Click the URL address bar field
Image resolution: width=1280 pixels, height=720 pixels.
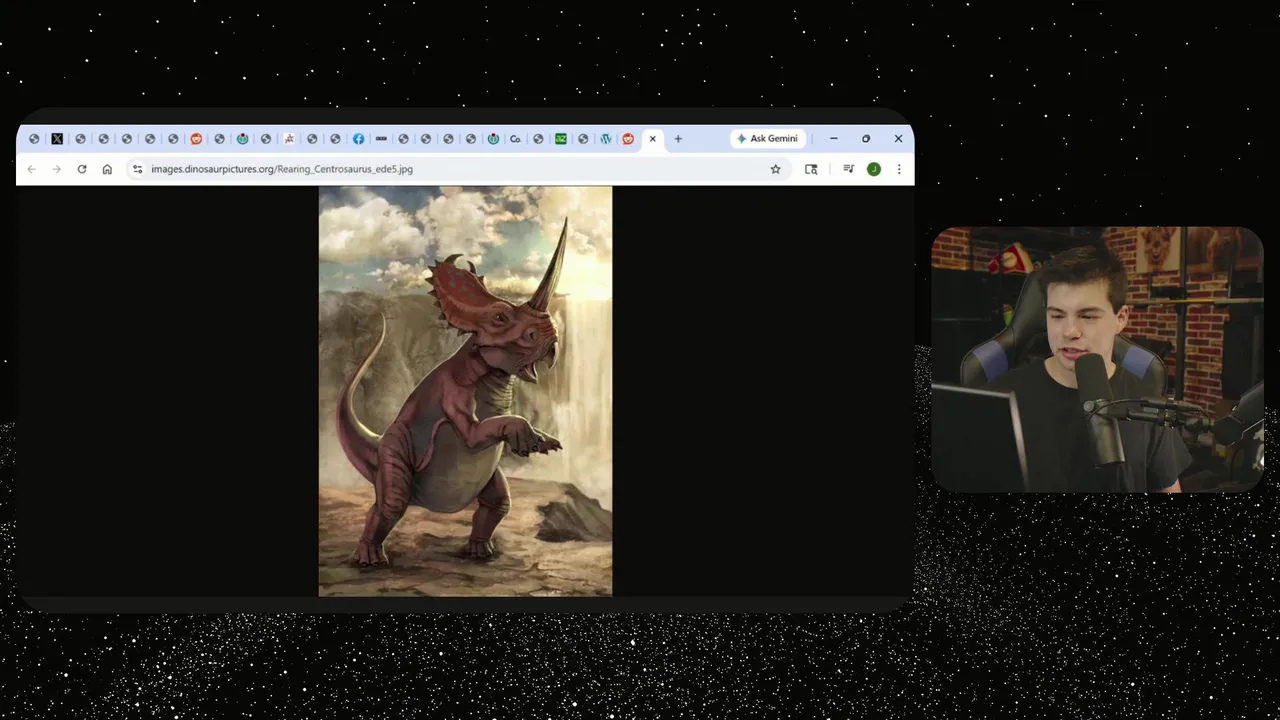(457, 169)
